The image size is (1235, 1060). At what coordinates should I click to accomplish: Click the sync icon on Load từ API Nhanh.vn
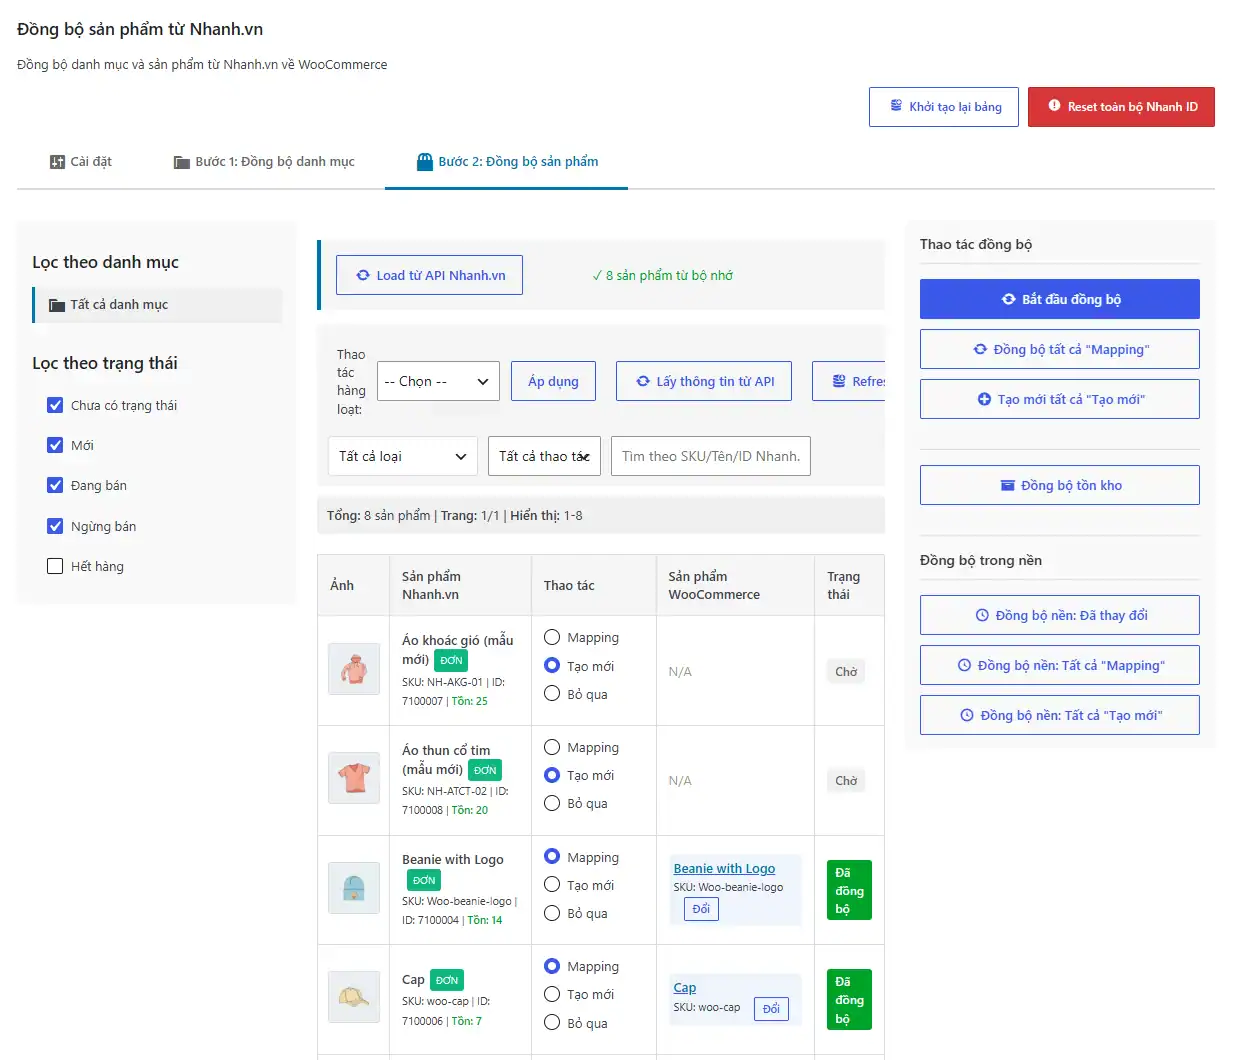pyautogui.click(x=363, y=275)
